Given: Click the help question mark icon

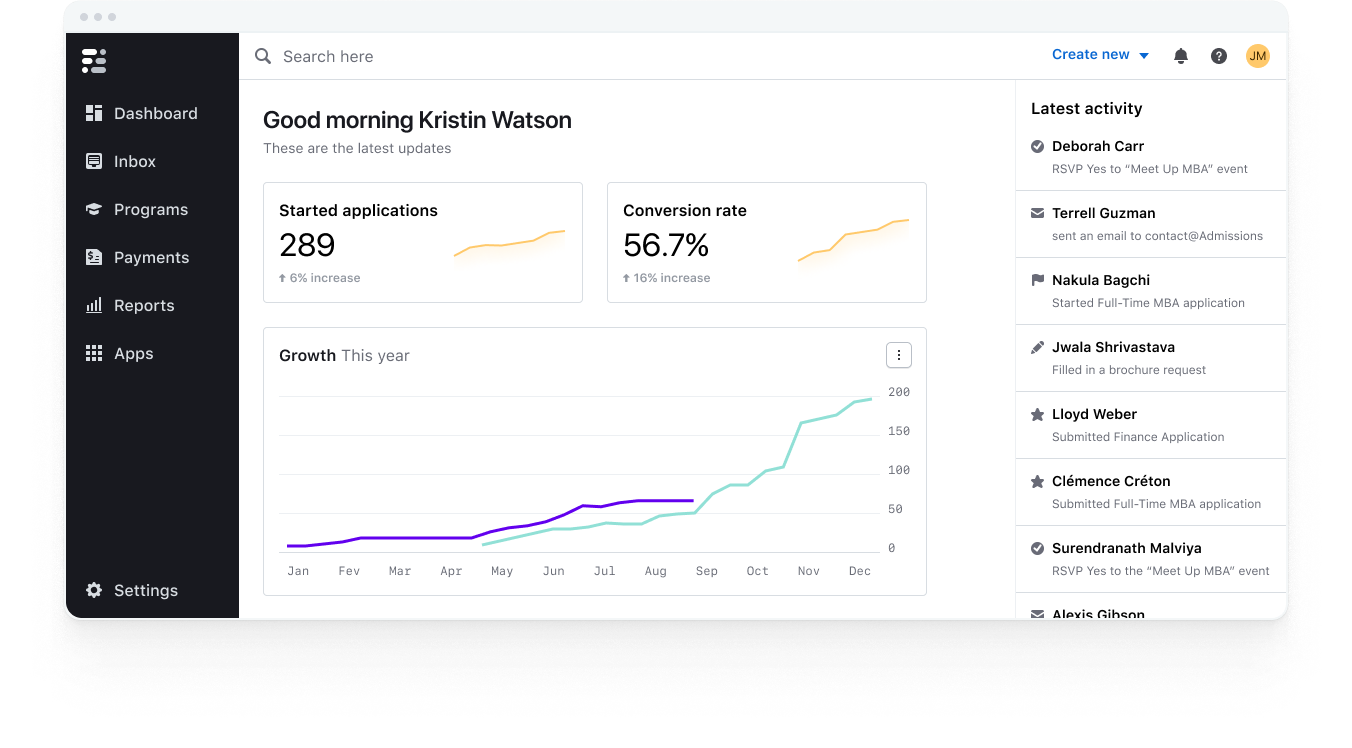Looking at the screenshot, I should 1219,56.
